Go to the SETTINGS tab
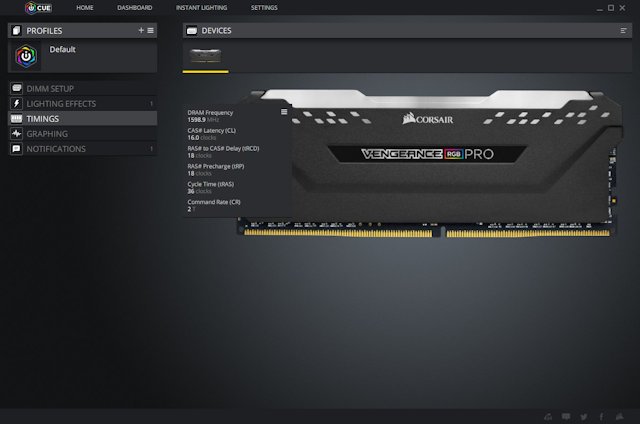The image size is (640, 424). pyautogui.click(x=264, y=8)
